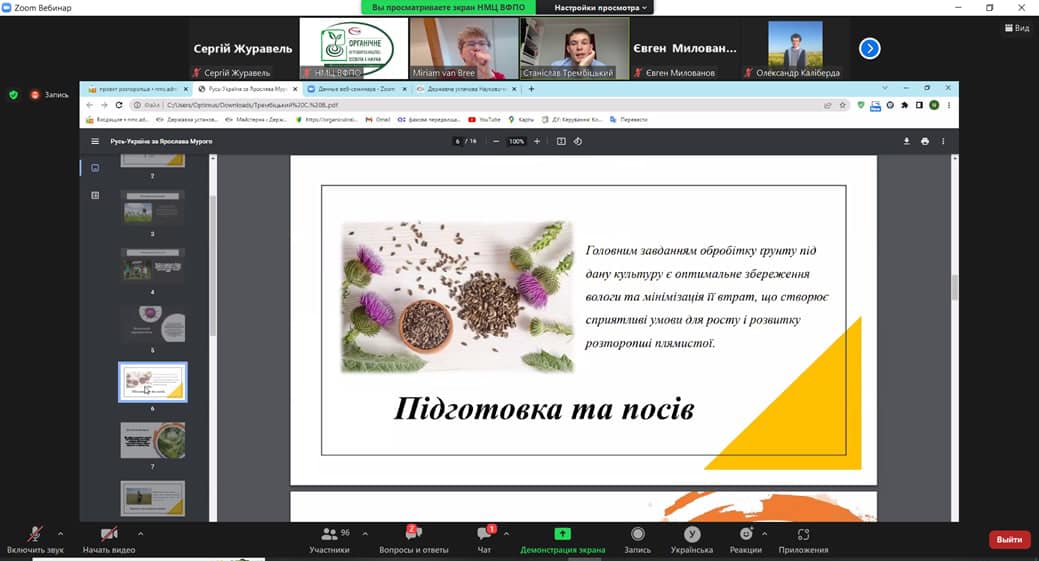Open Реакции reactions menu
This screenshot has height=561, width=1039.
click(x=745, y=540)
